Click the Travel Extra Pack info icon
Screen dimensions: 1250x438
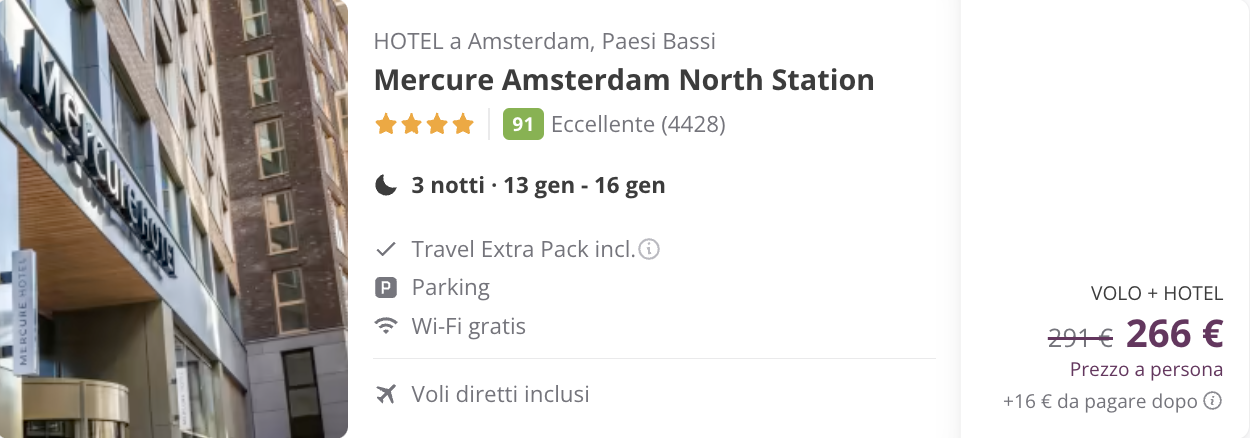point(649,249)
